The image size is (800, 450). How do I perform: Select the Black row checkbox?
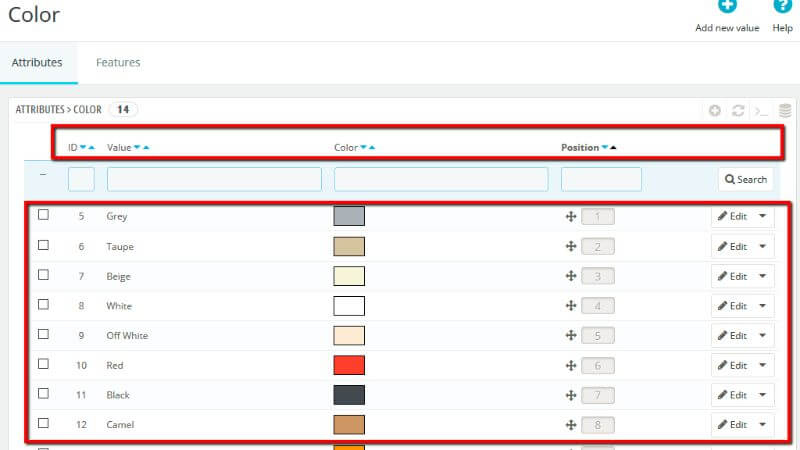(x=43, y=393)
